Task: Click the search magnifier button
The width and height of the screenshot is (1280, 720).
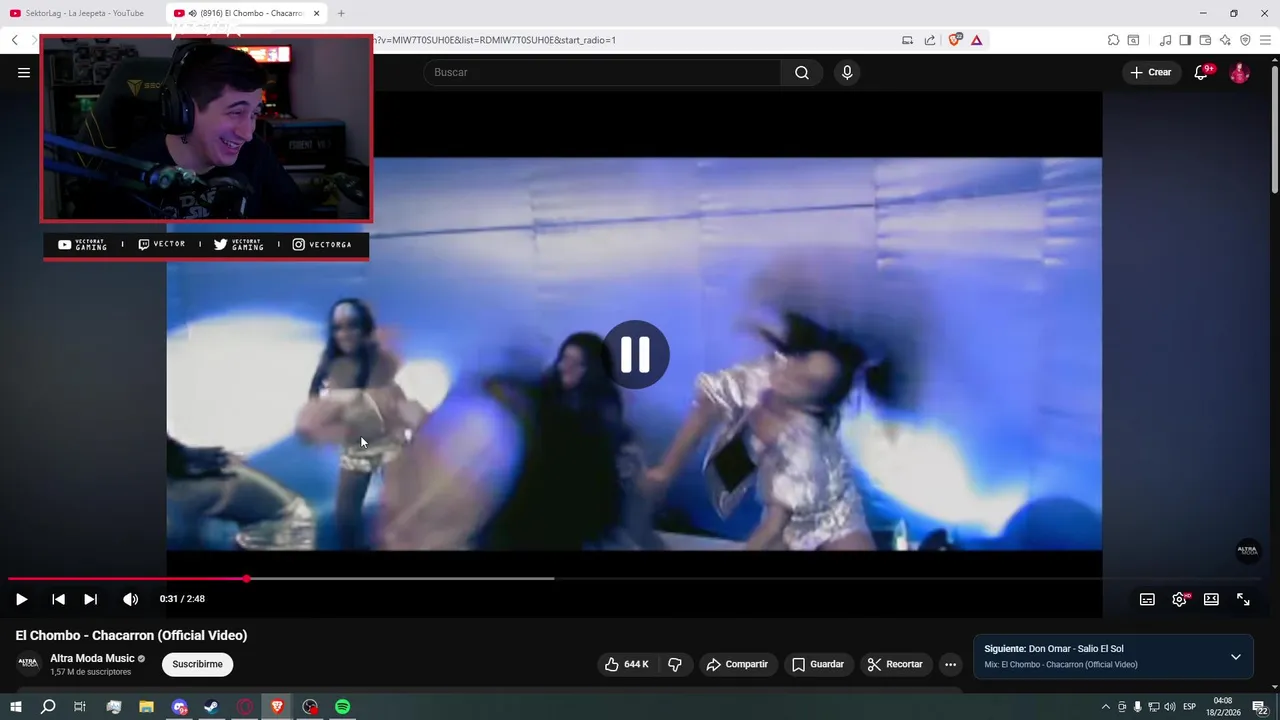Action: (802, 72)
